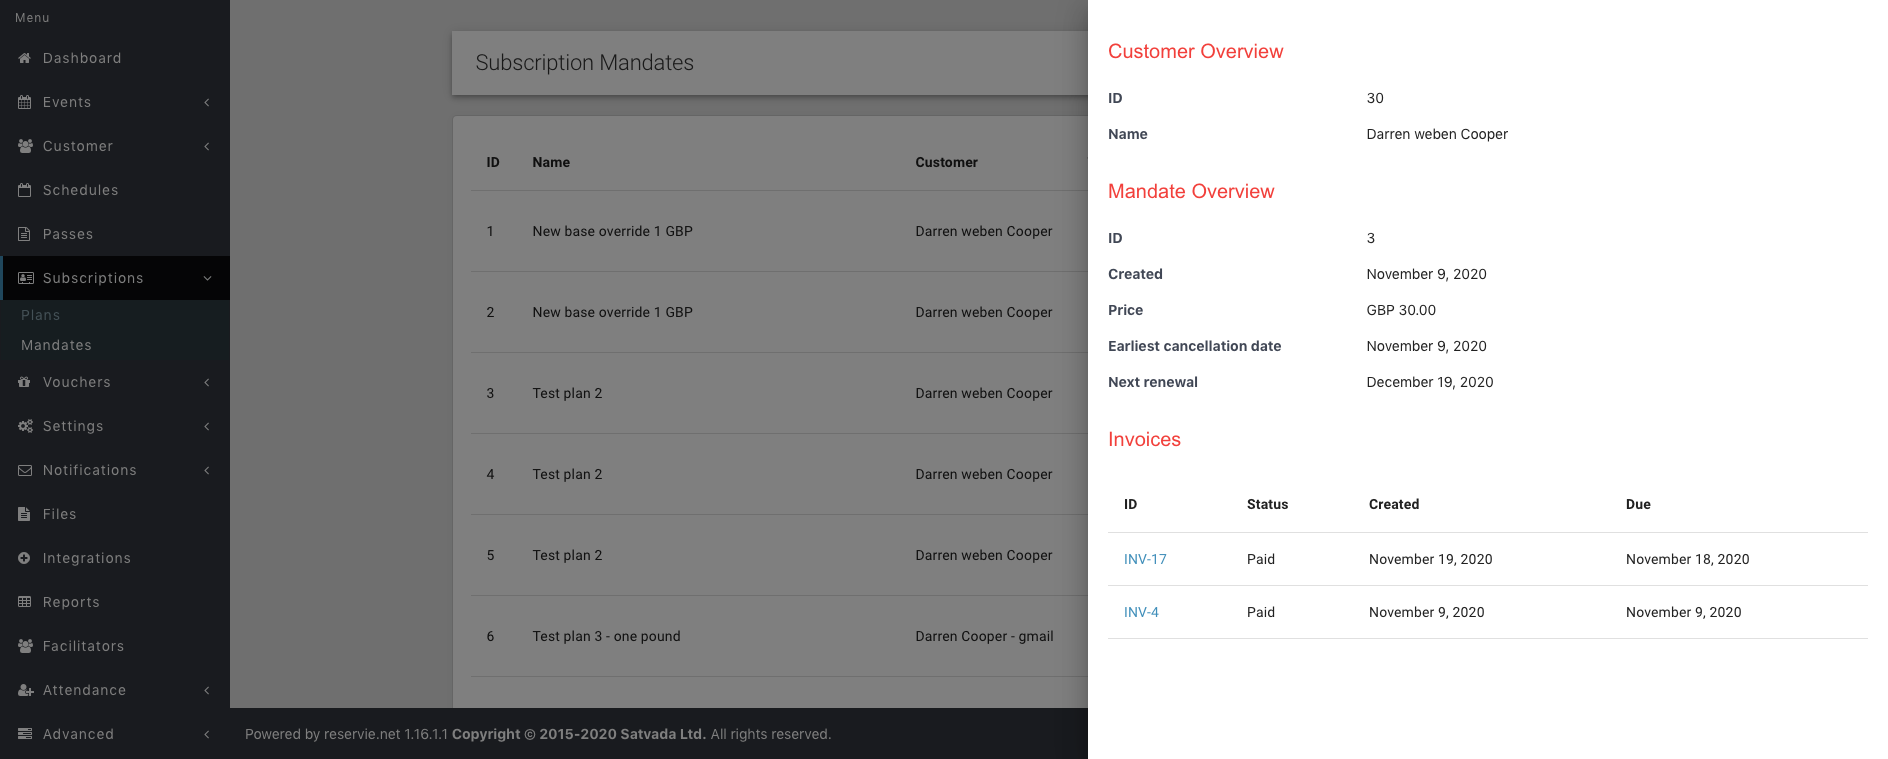Click the Customer people icon

(25, 146)
